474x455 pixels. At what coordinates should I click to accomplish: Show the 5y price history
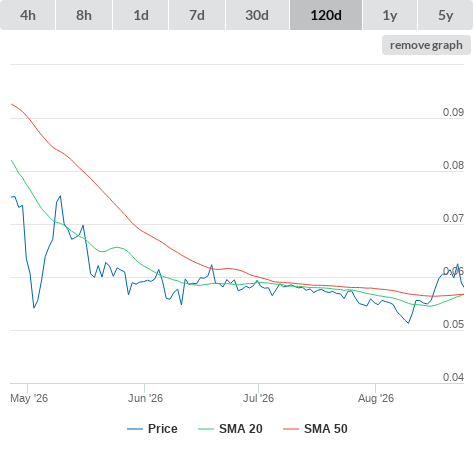pos(446,15)
